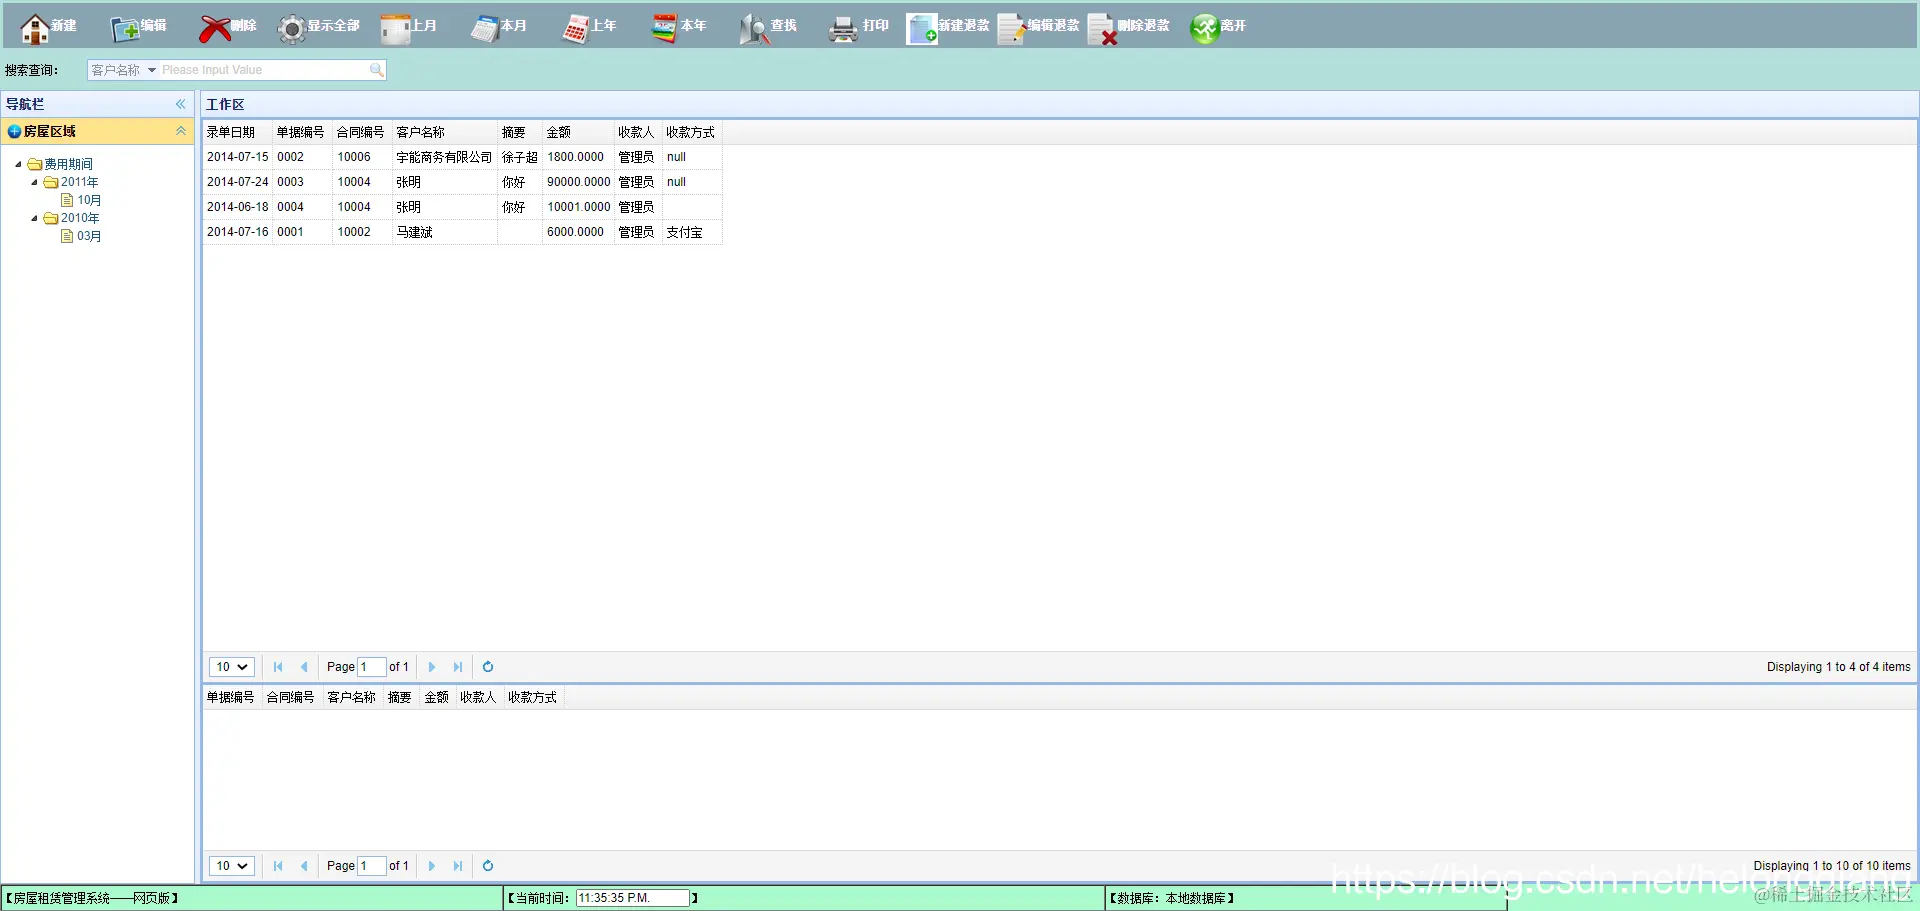Click the 支付宝 payment method cell

click(x=692, y=232)
